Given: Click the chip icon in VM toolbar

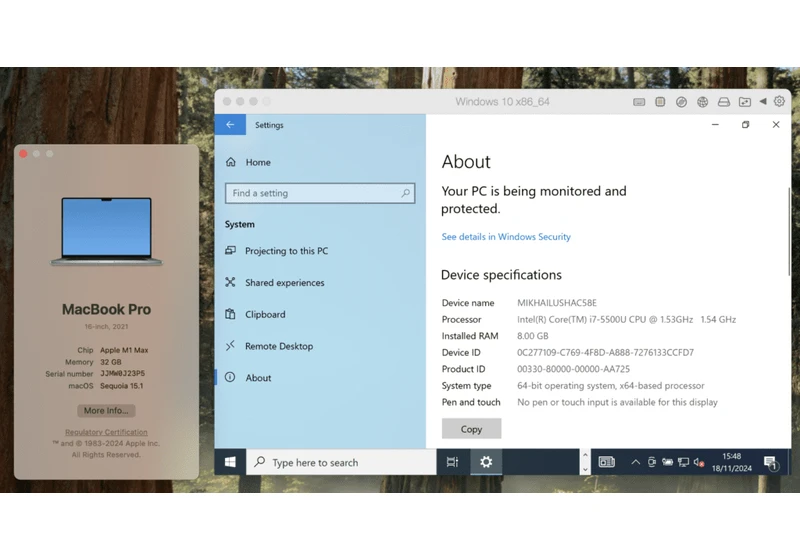Looking at the screenshot, I should pos(660,102).
